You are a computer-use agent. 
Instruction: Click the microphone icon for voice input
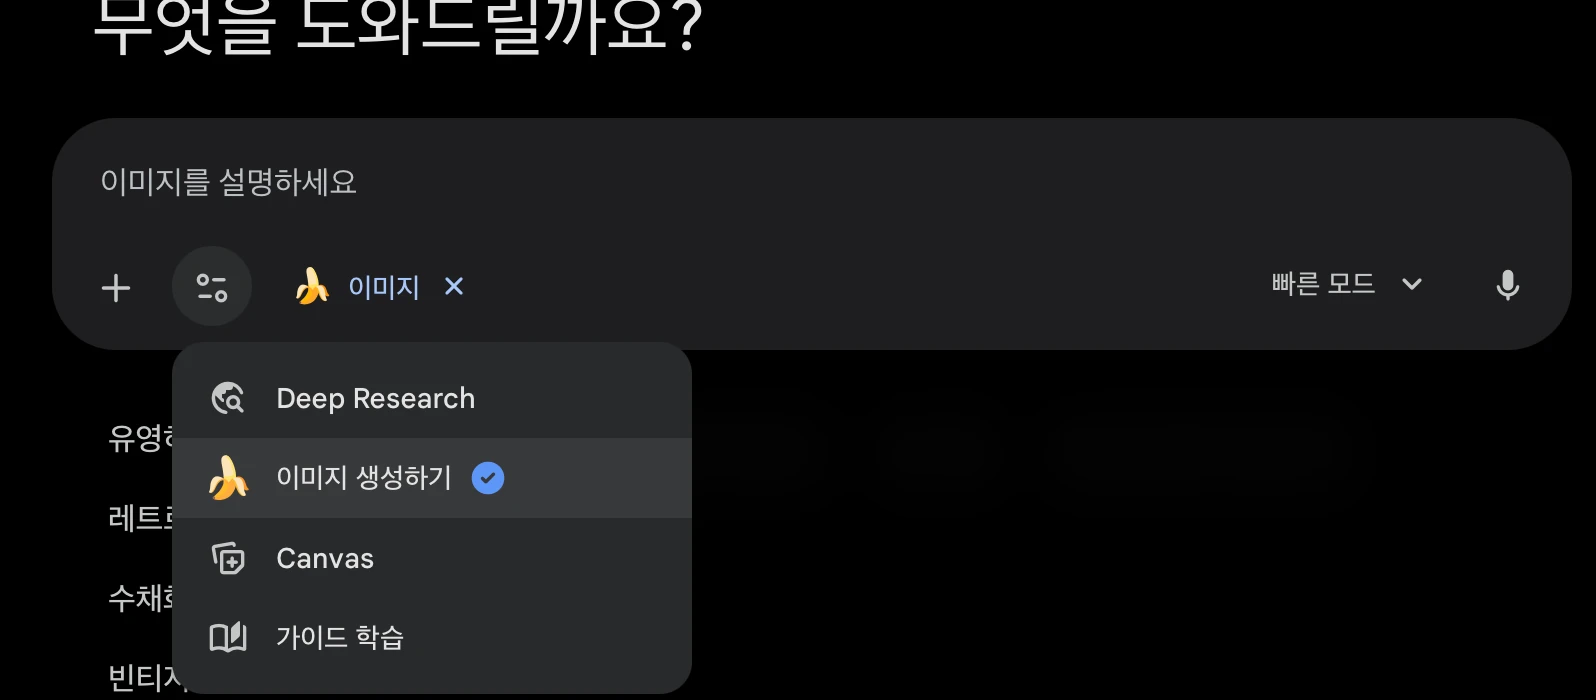[x=1507, y=286]
